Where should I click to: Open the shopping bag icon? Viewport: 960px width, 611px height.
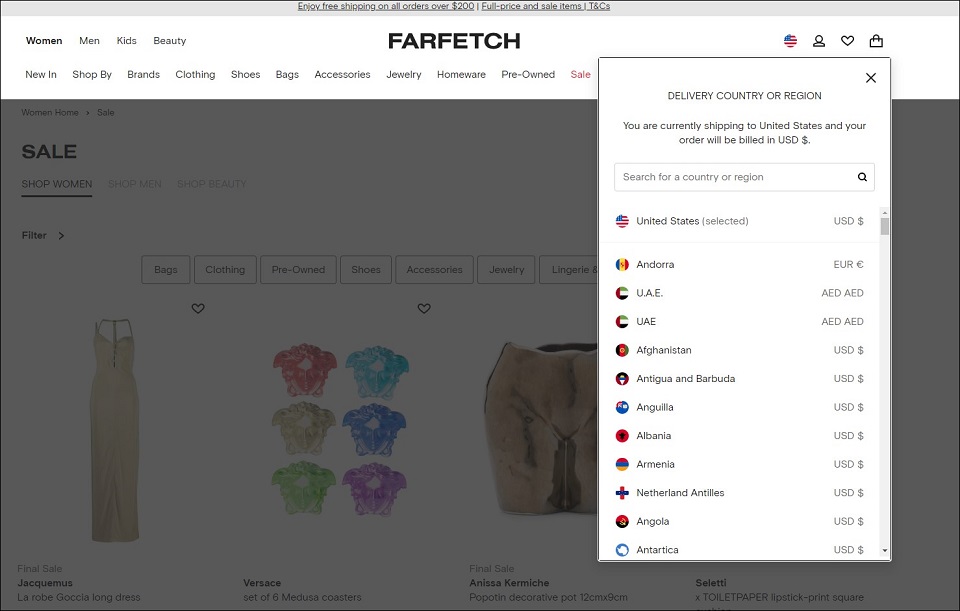point(876,41)
